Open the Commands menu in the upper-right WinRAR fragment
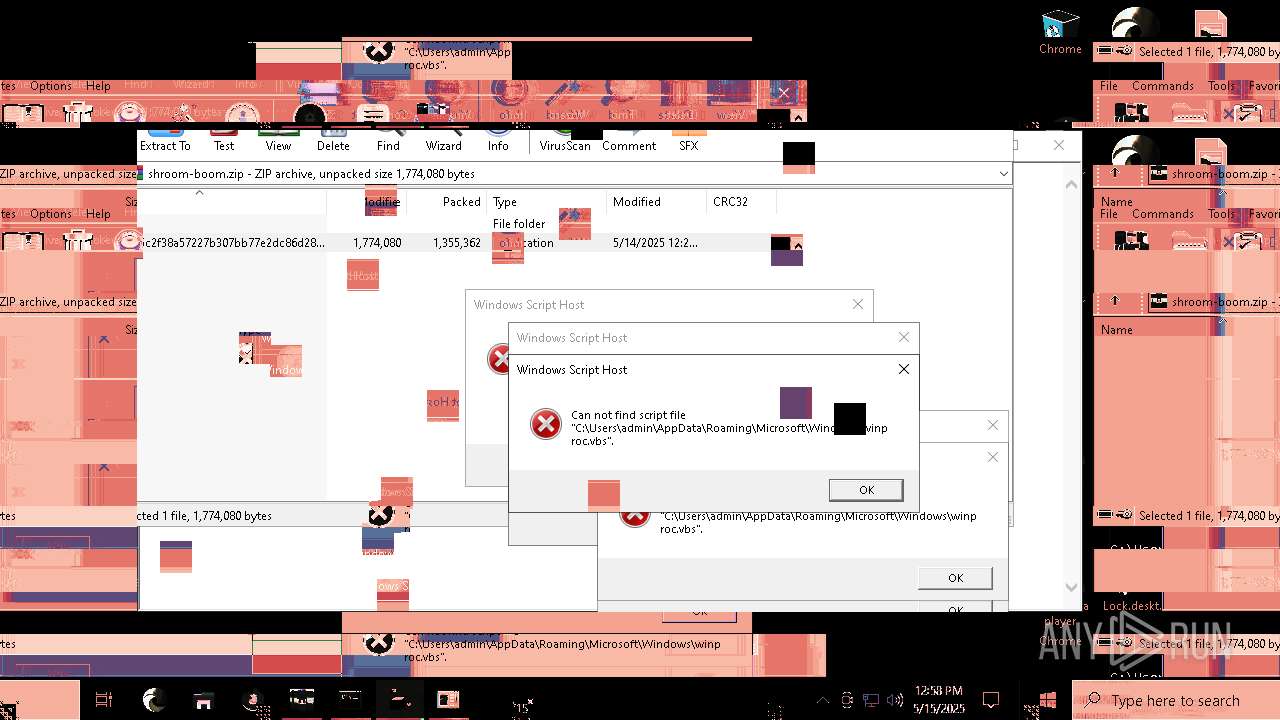This screenshot has width=1280, height=720. pyautogui.click(x=1162, y=86)
